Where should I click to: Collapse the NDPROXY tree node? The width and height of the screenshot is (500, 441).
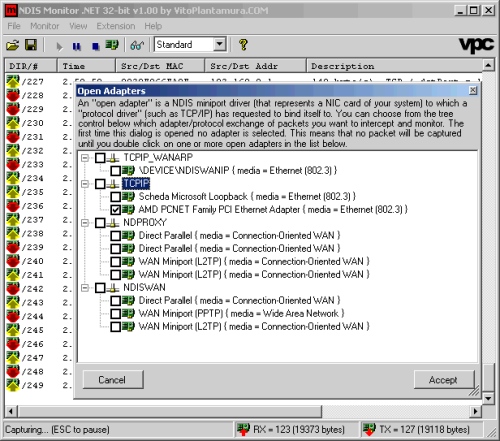[85, 223]
